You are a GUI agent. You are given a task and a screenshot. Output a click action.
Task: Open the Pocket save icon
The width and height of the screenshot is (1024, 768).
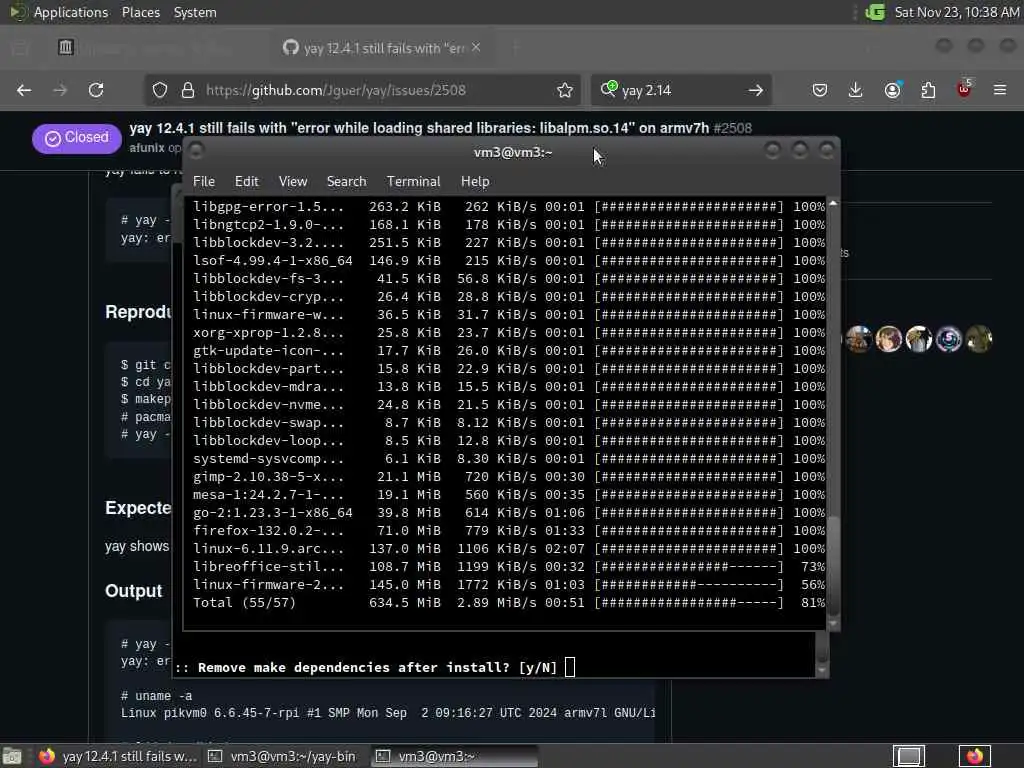(x=820, y=90)
